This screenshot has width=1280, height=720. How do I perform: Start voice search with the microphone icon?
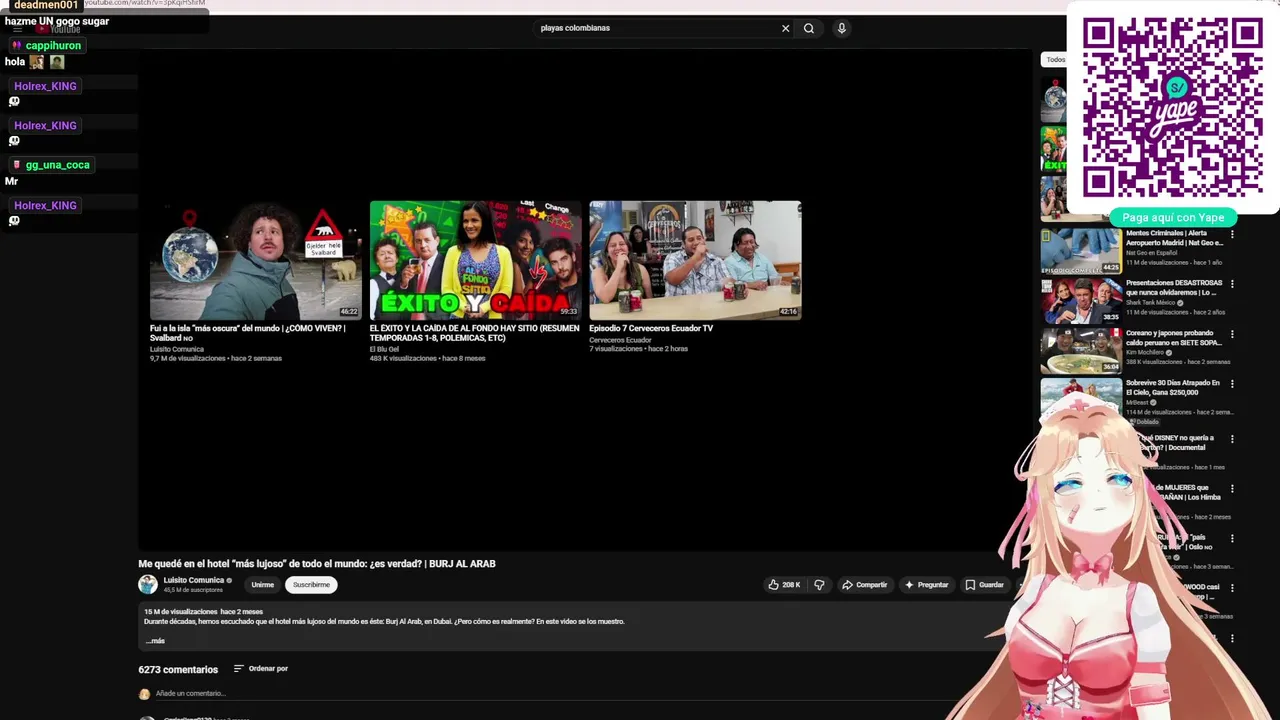(x=842, y=28)
